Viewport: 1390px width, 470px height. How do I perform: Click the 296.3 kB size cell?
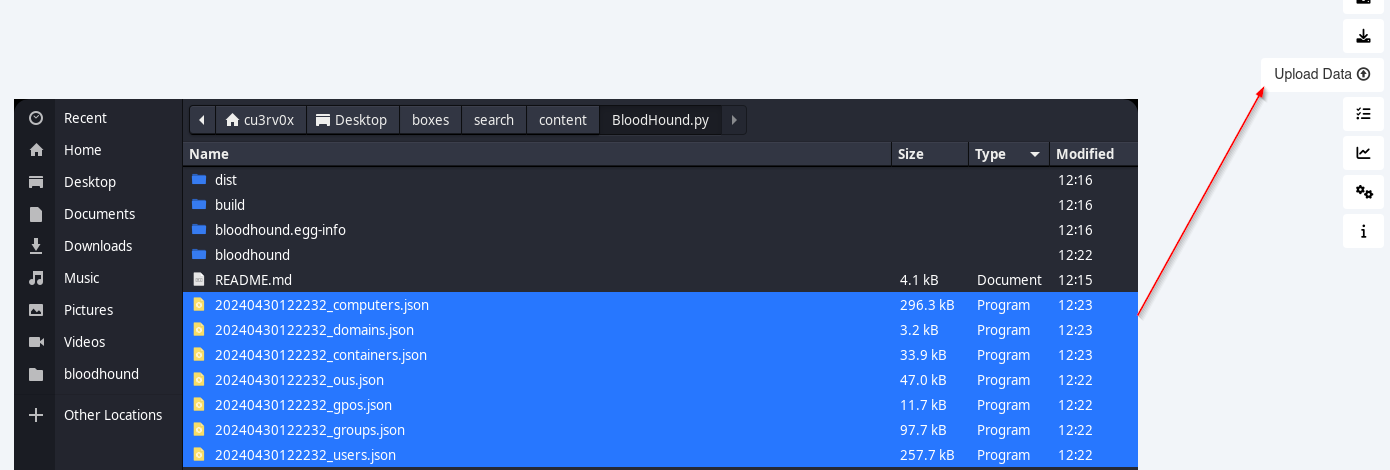(926, 305)
